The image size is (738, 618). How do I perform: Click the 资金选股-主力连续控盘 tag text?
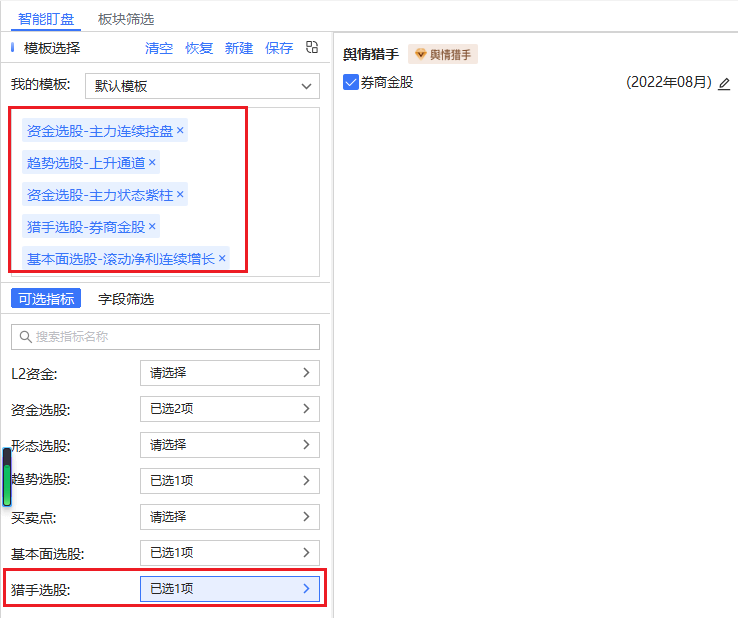(100, 131)
